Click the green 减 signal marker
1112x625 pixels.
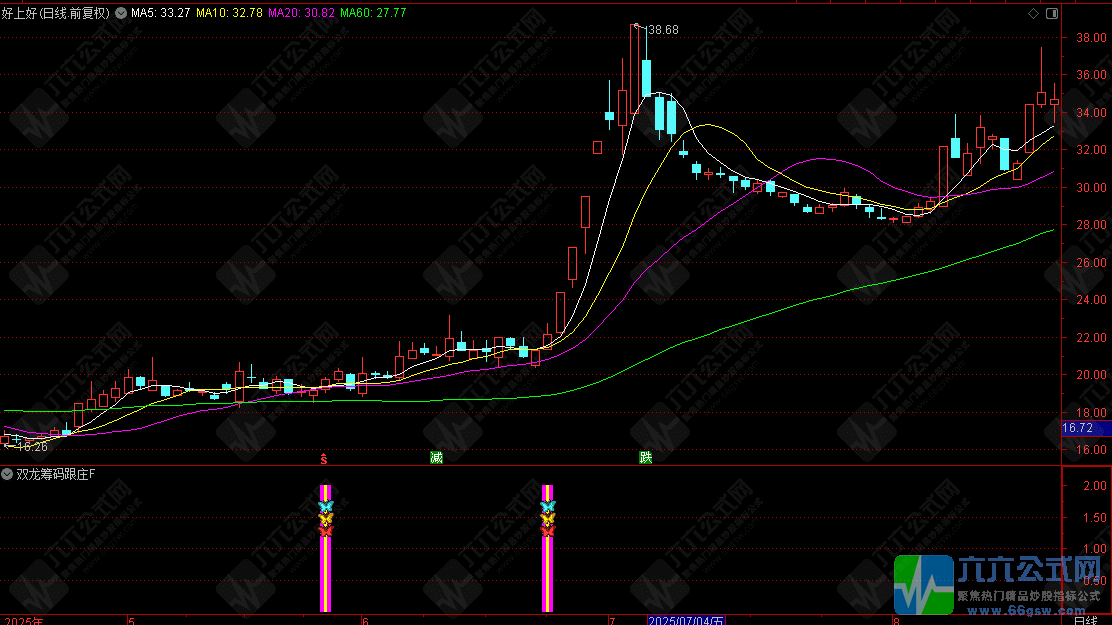click(436, 458)
